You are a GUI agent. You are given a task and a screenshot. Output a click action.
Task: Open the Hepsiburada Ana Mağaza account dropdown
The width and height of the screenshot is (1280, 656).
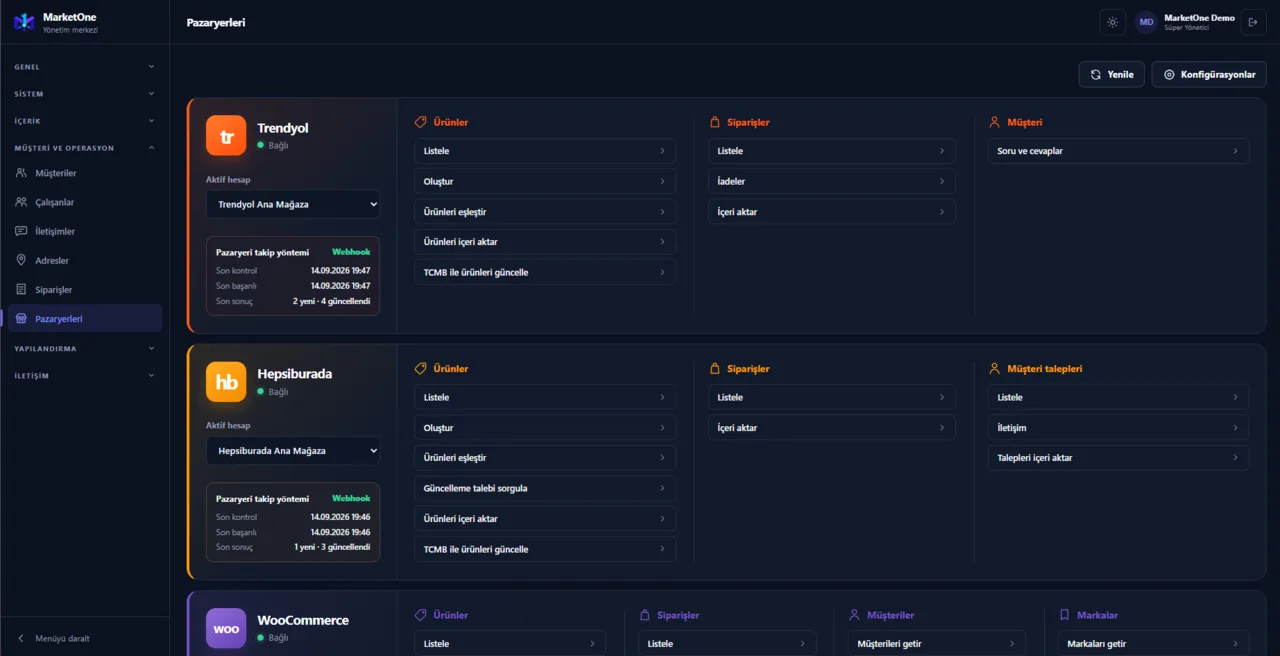click(293, 451)
